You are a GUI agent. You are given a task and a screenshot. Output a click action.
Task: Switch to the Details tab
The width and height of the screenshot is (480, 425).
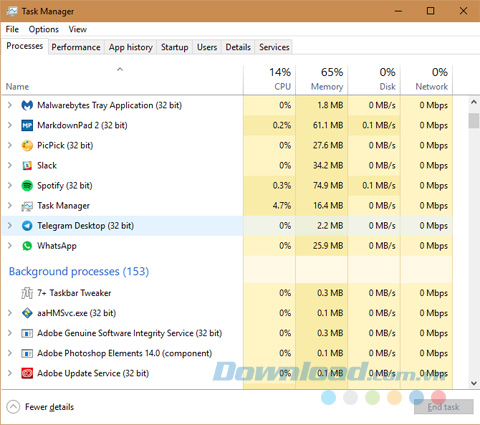coord(238,47)
